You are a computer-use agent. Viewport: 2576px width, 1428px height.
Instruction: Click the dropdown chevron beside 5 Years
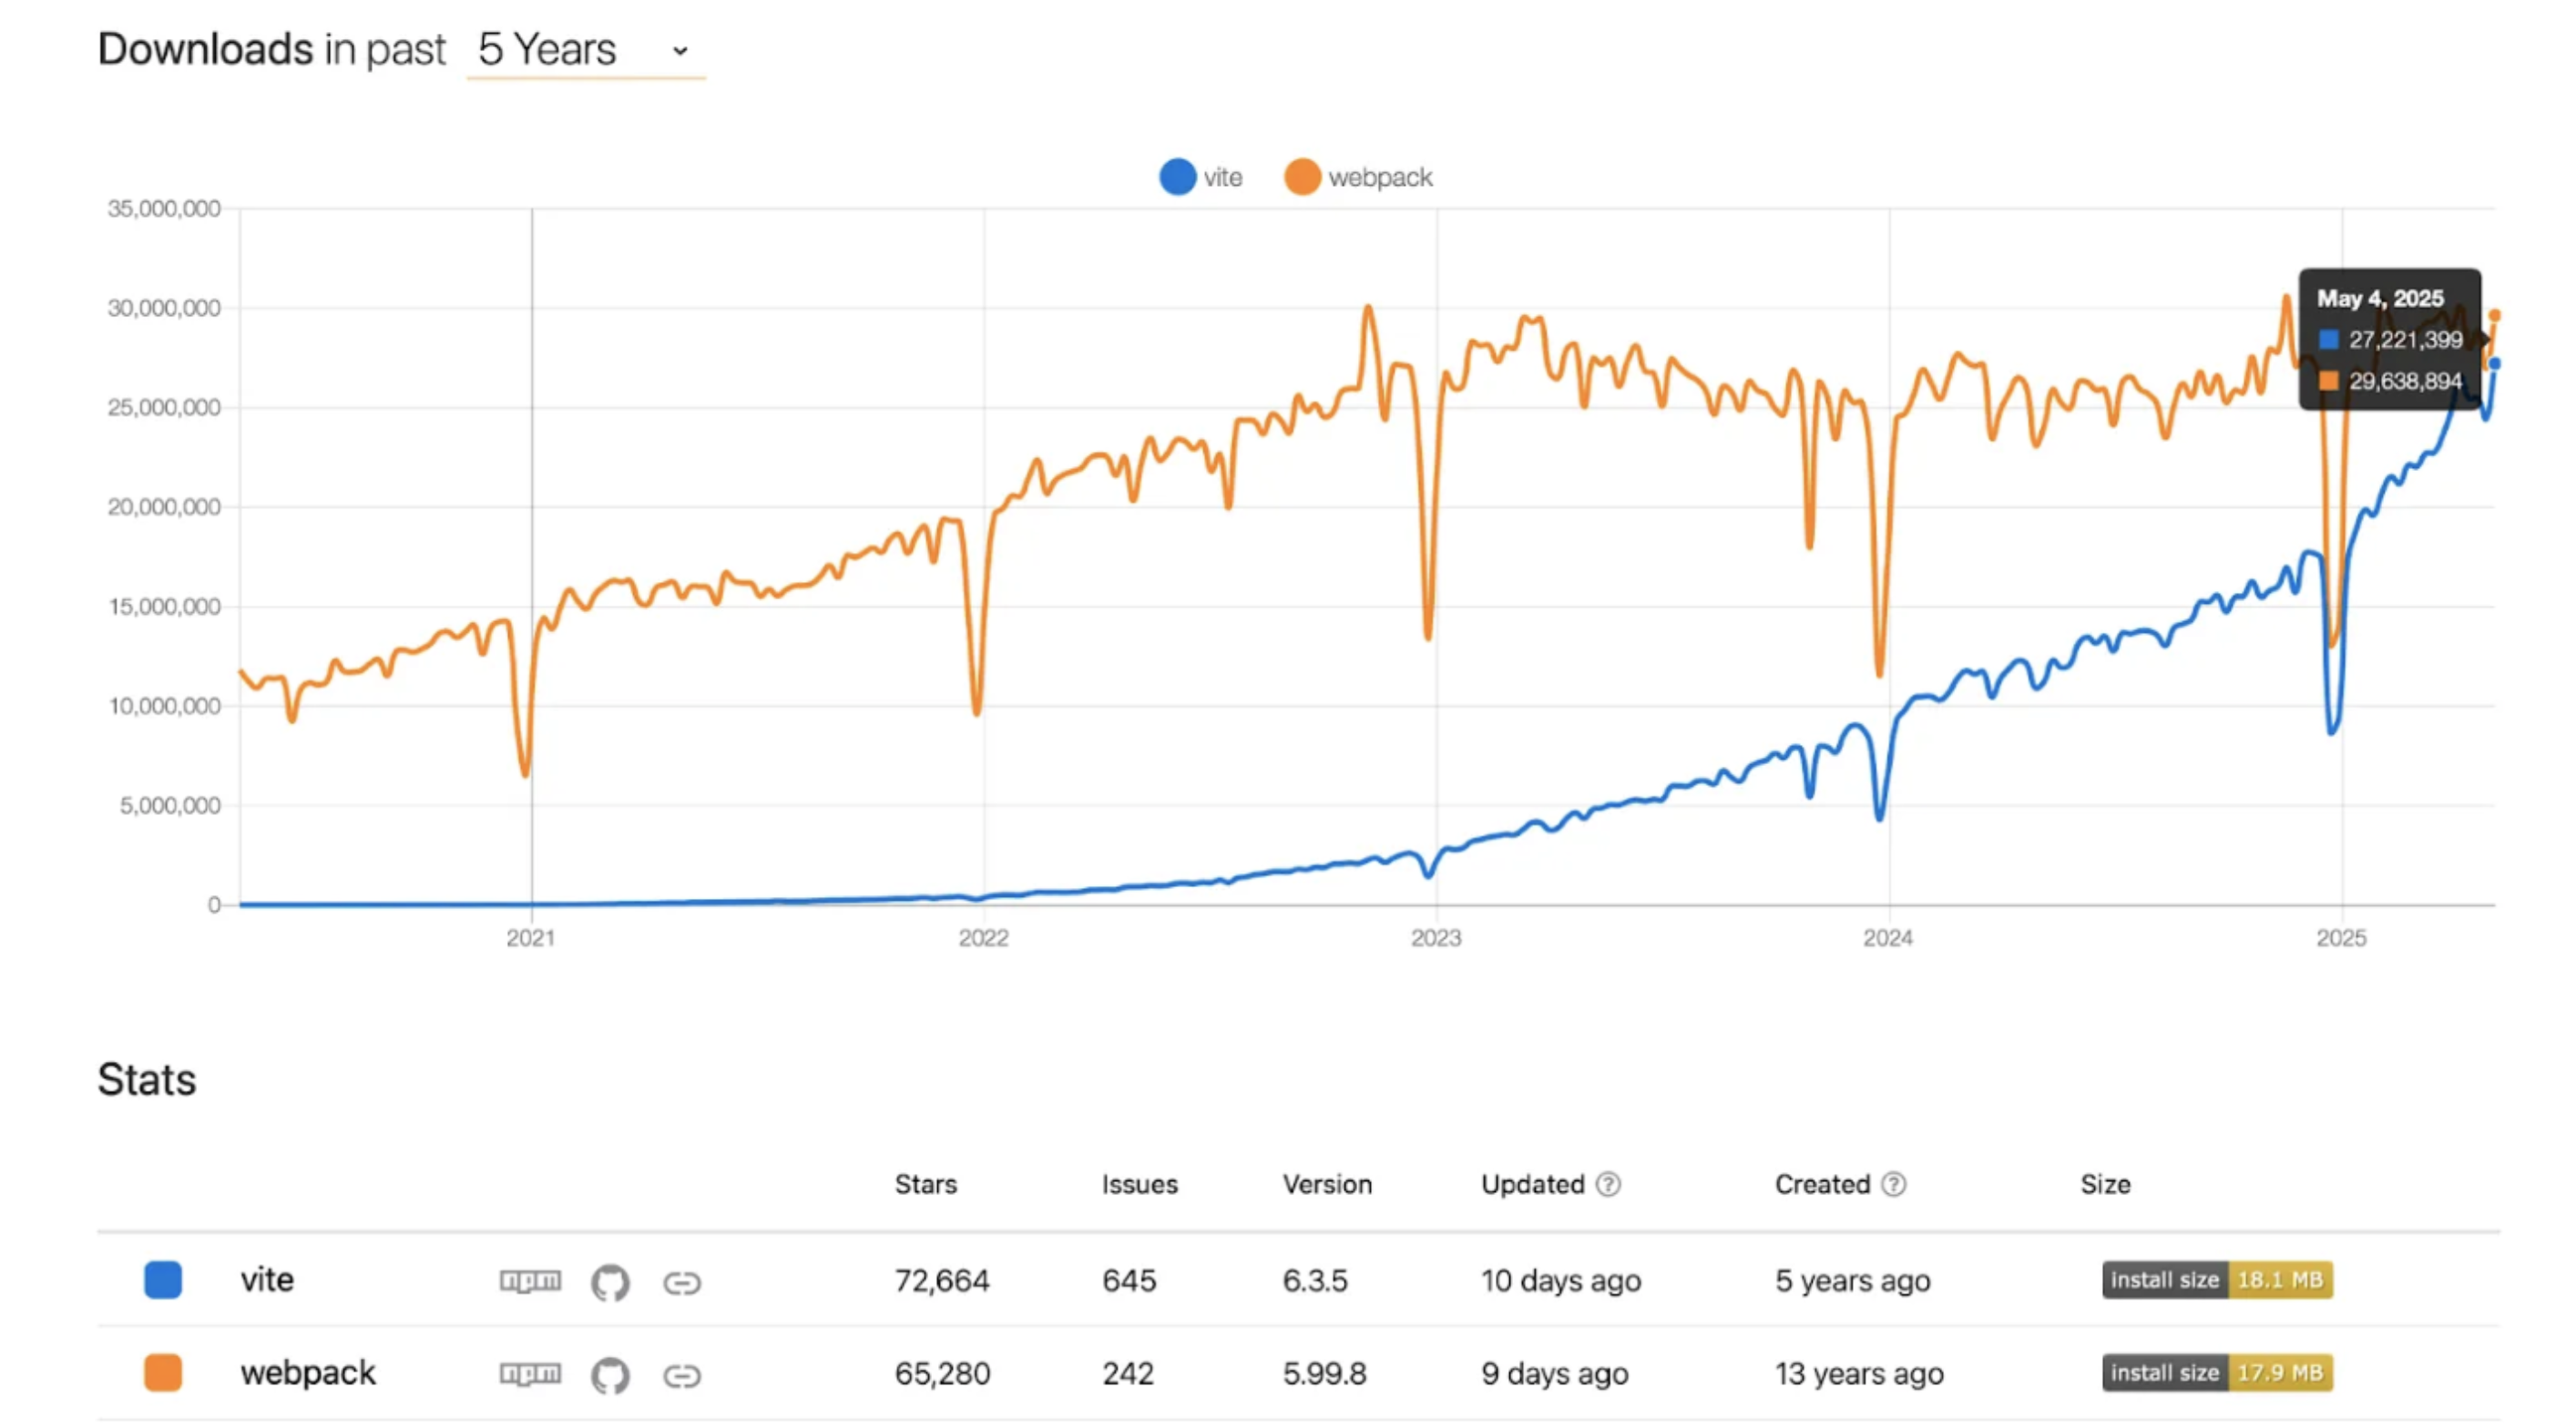pos(680,51)
